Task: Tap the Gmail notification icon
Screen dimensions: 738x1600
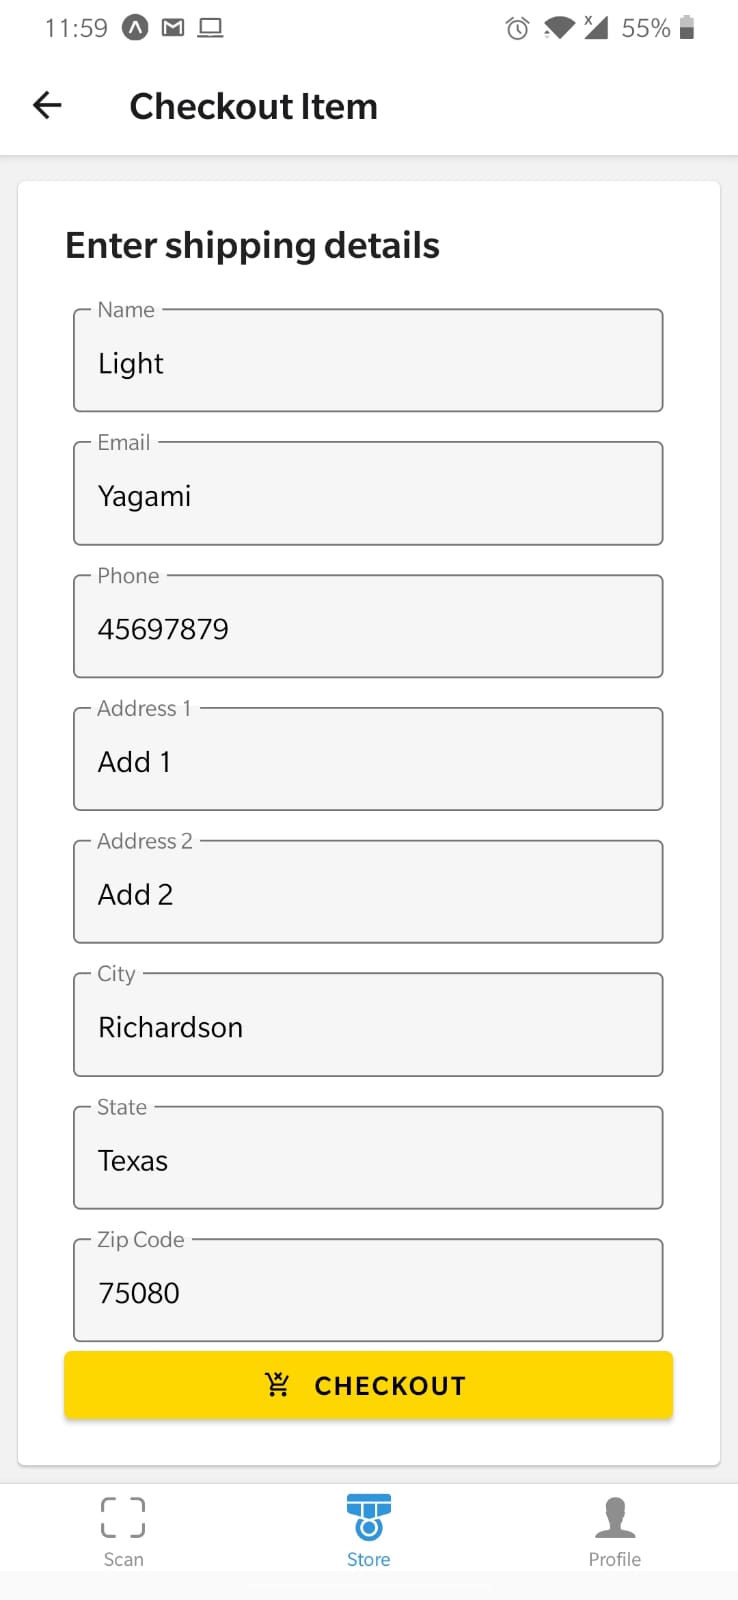Action: click(173, 28)
